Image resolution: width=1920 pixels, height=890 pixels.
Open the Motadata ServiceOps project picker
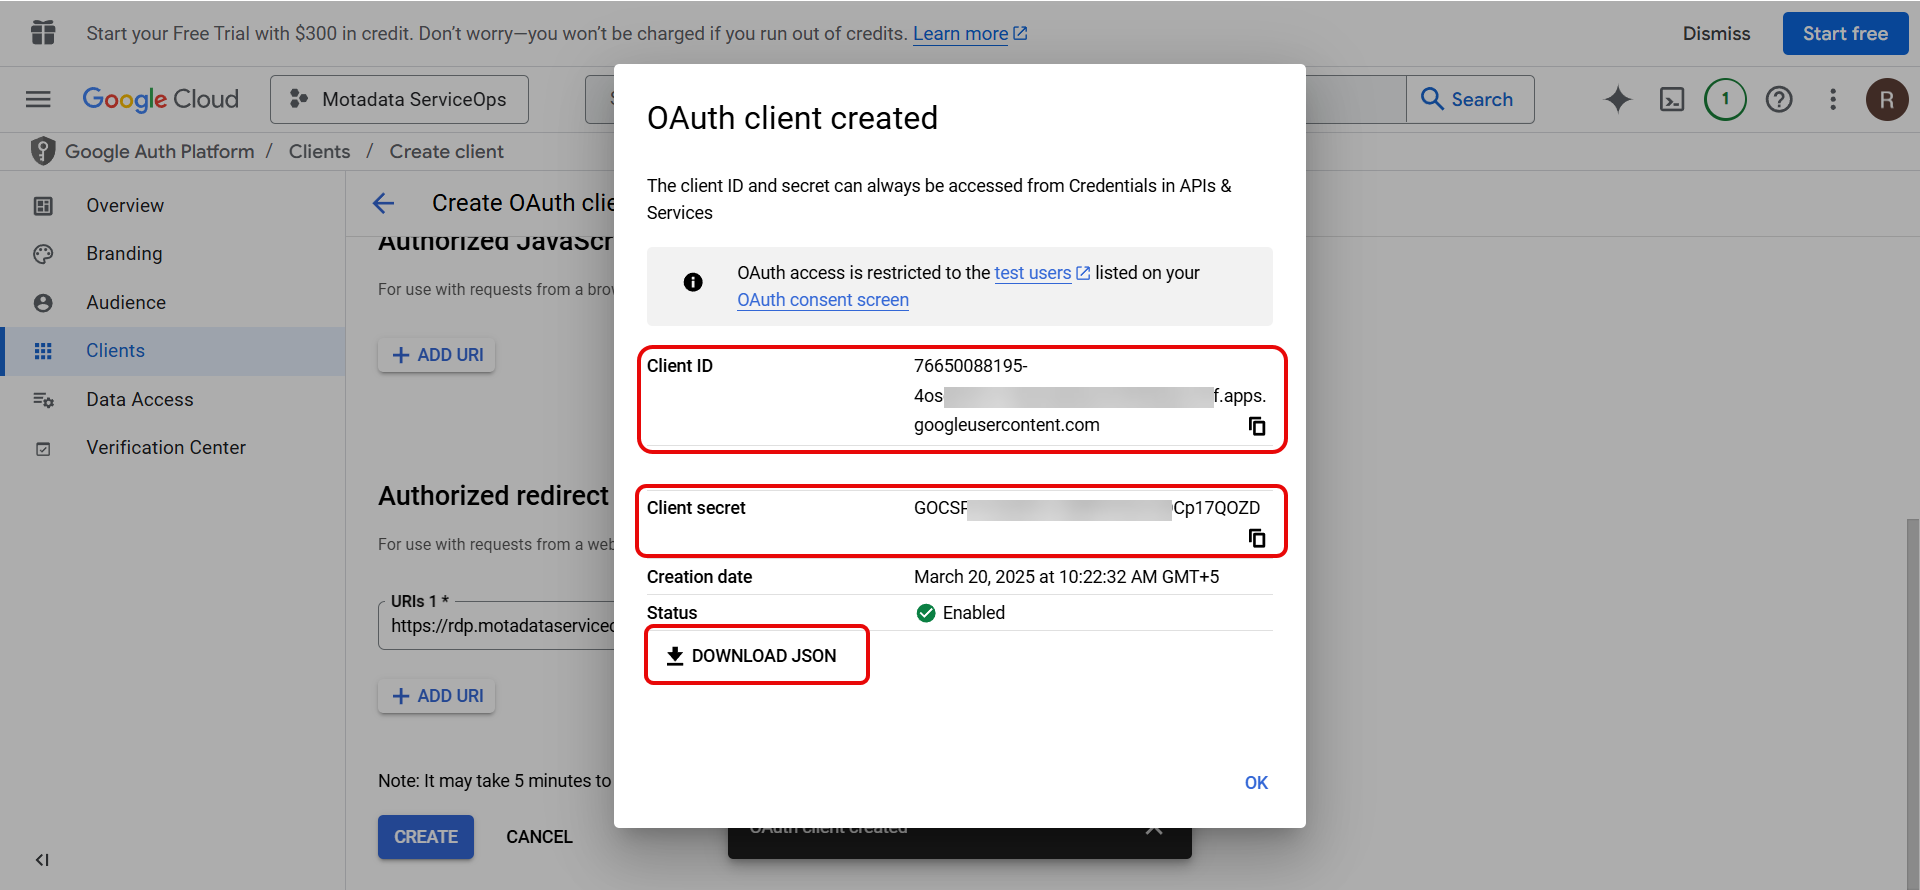pos(399,99)
